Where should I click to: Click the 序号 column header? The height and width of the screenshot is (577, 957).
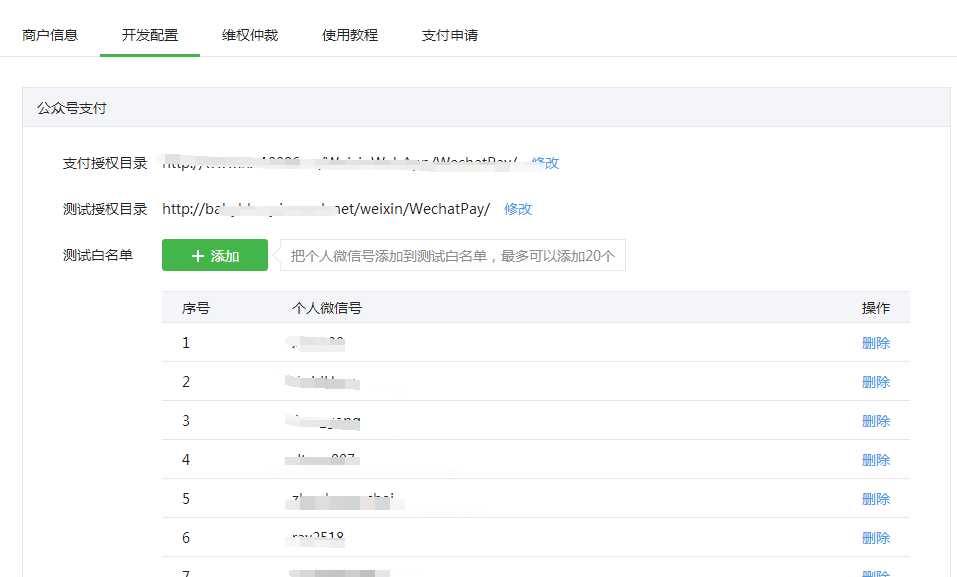[196, 308]
